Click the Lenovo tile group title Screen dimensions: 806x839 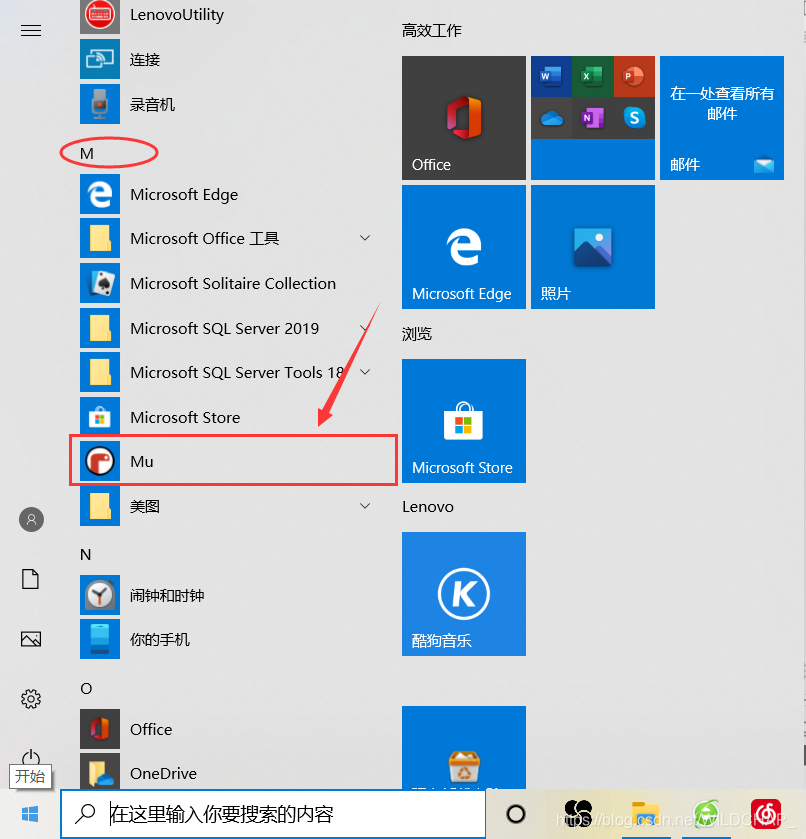428,507
